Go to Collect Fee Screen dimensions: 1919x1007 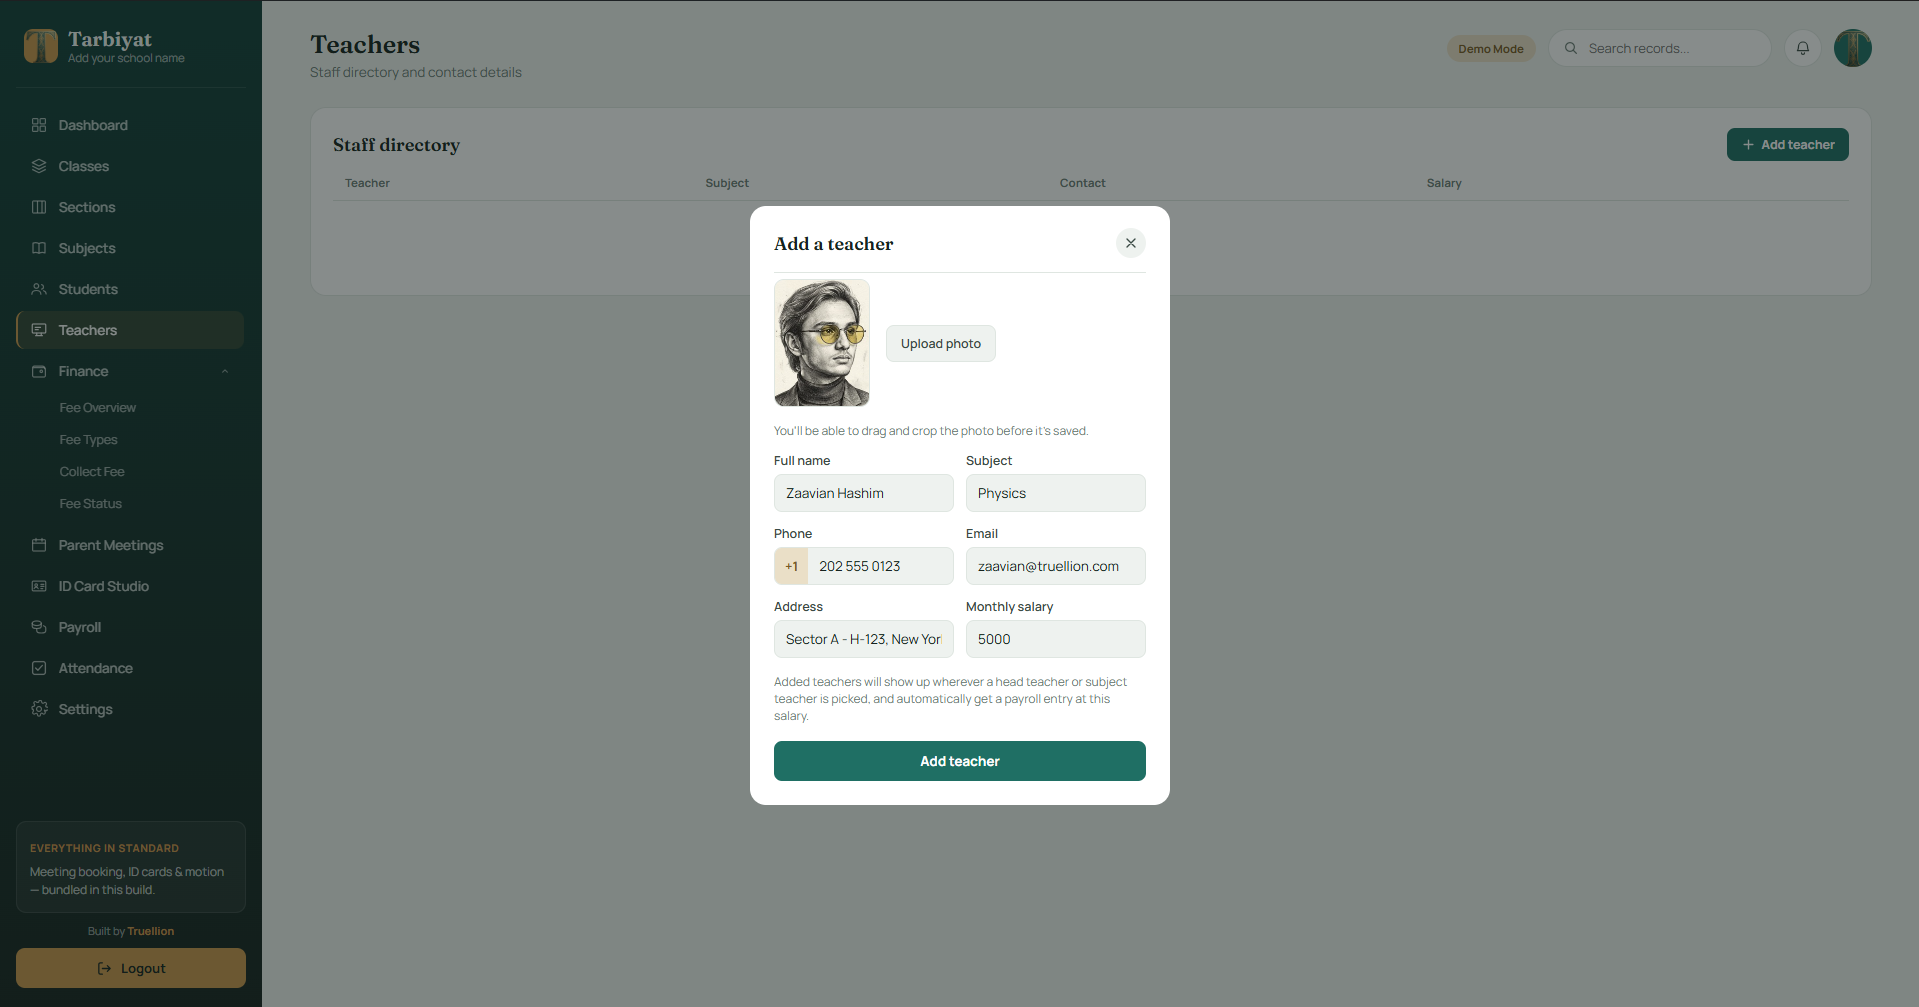pos(92,472)
